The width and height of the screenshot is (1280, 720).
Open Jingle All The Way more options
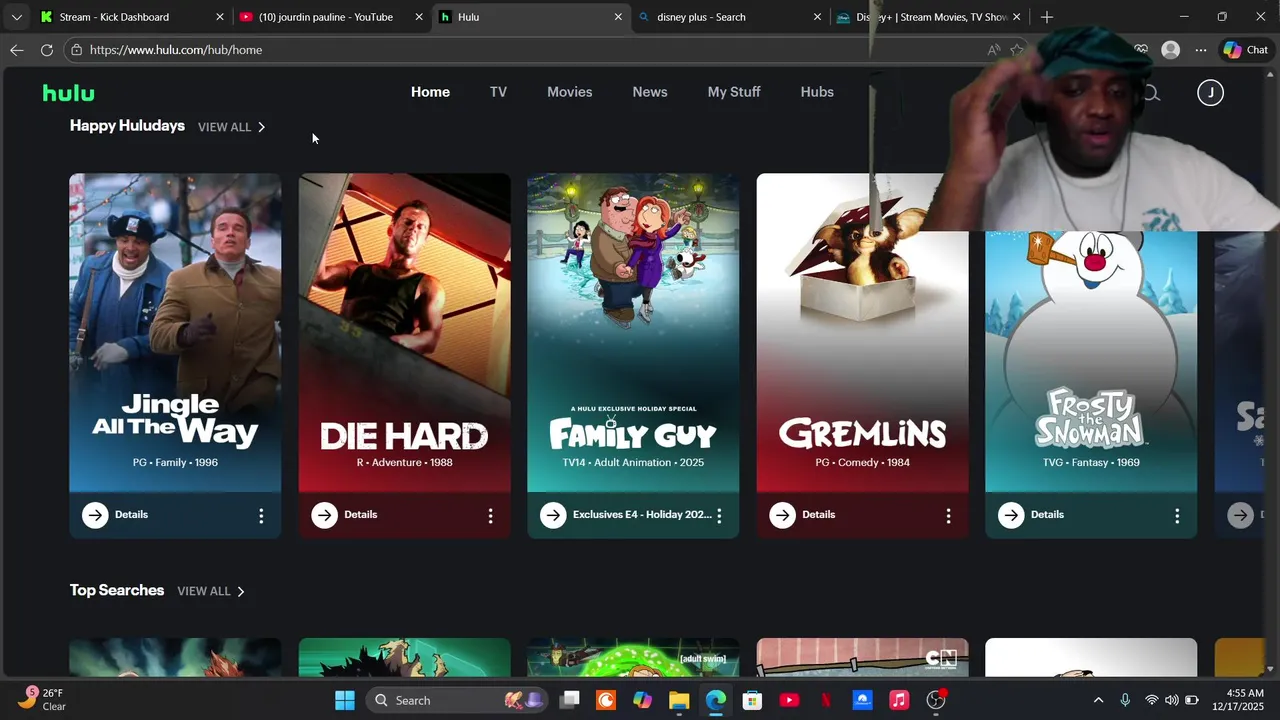[x=261, y=516]
